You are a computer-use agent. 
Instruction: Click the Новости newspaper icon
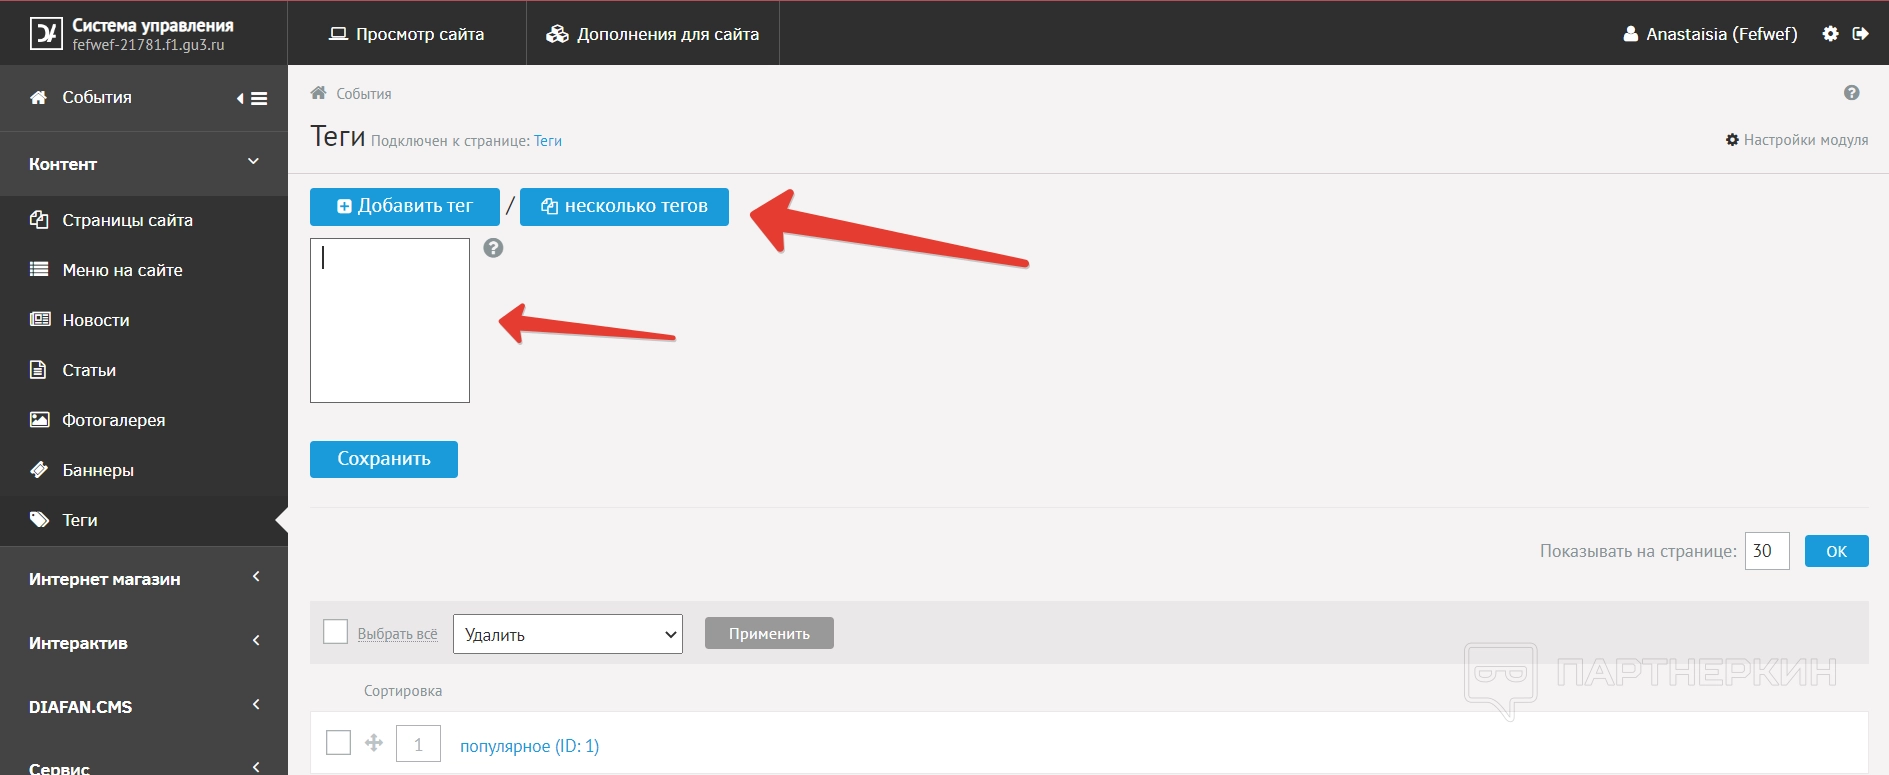pos(40,319)
